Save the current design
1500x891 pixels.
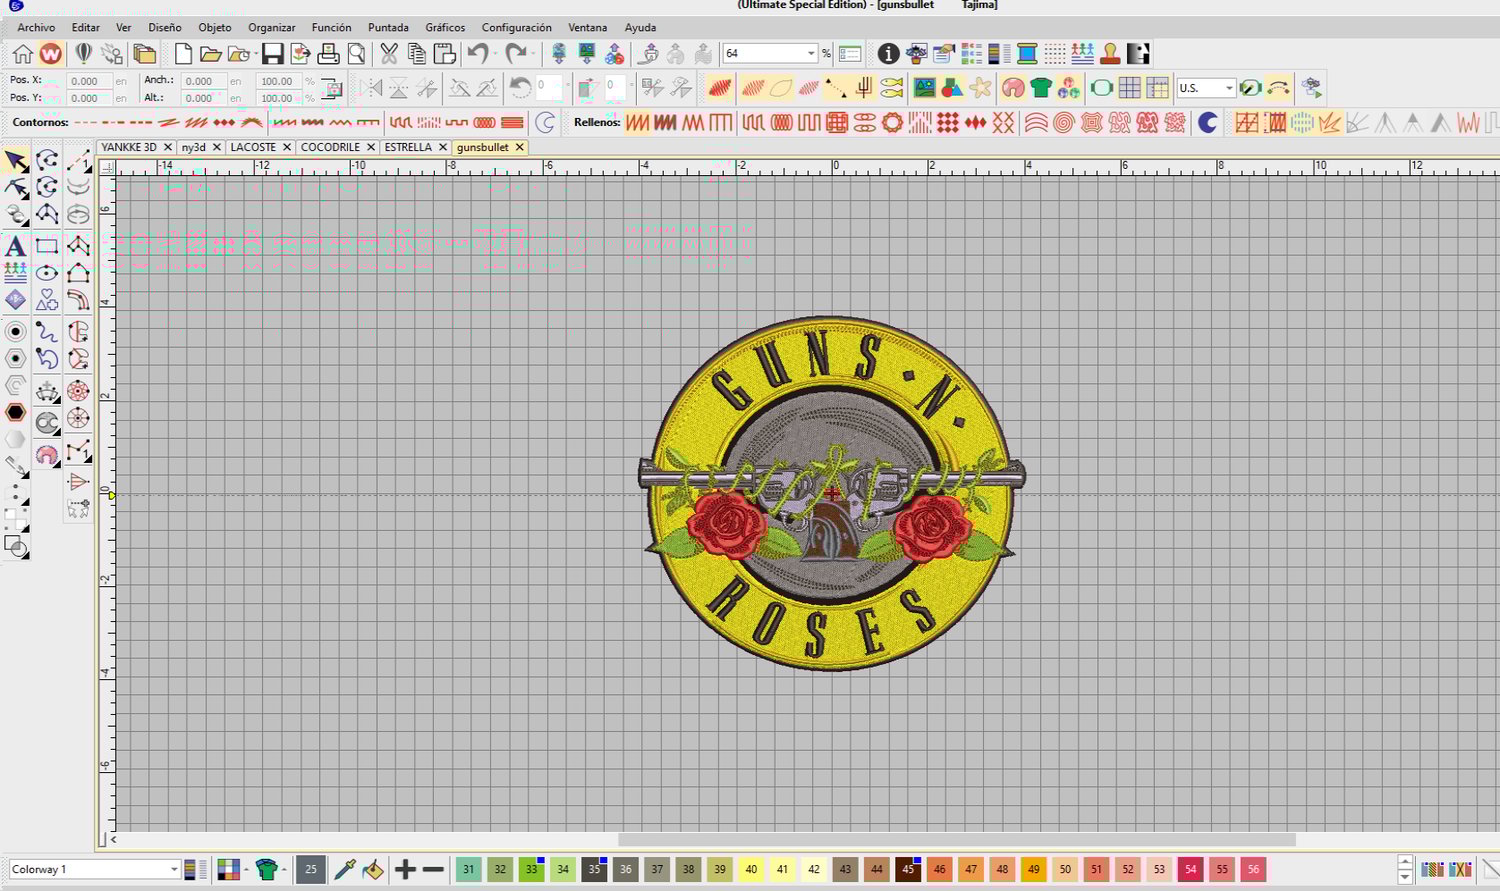(x=272, y=54)
